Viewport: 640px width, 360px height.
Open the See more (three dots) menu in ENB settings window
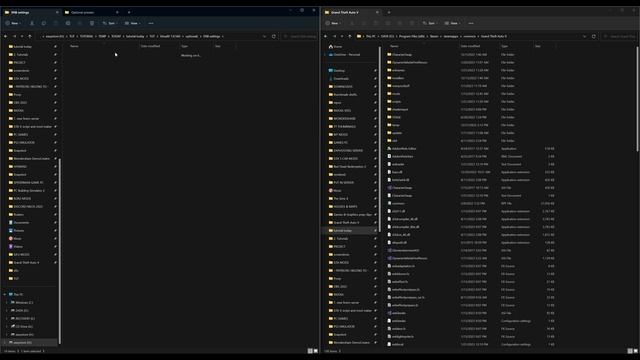click(x=151, y=23)
